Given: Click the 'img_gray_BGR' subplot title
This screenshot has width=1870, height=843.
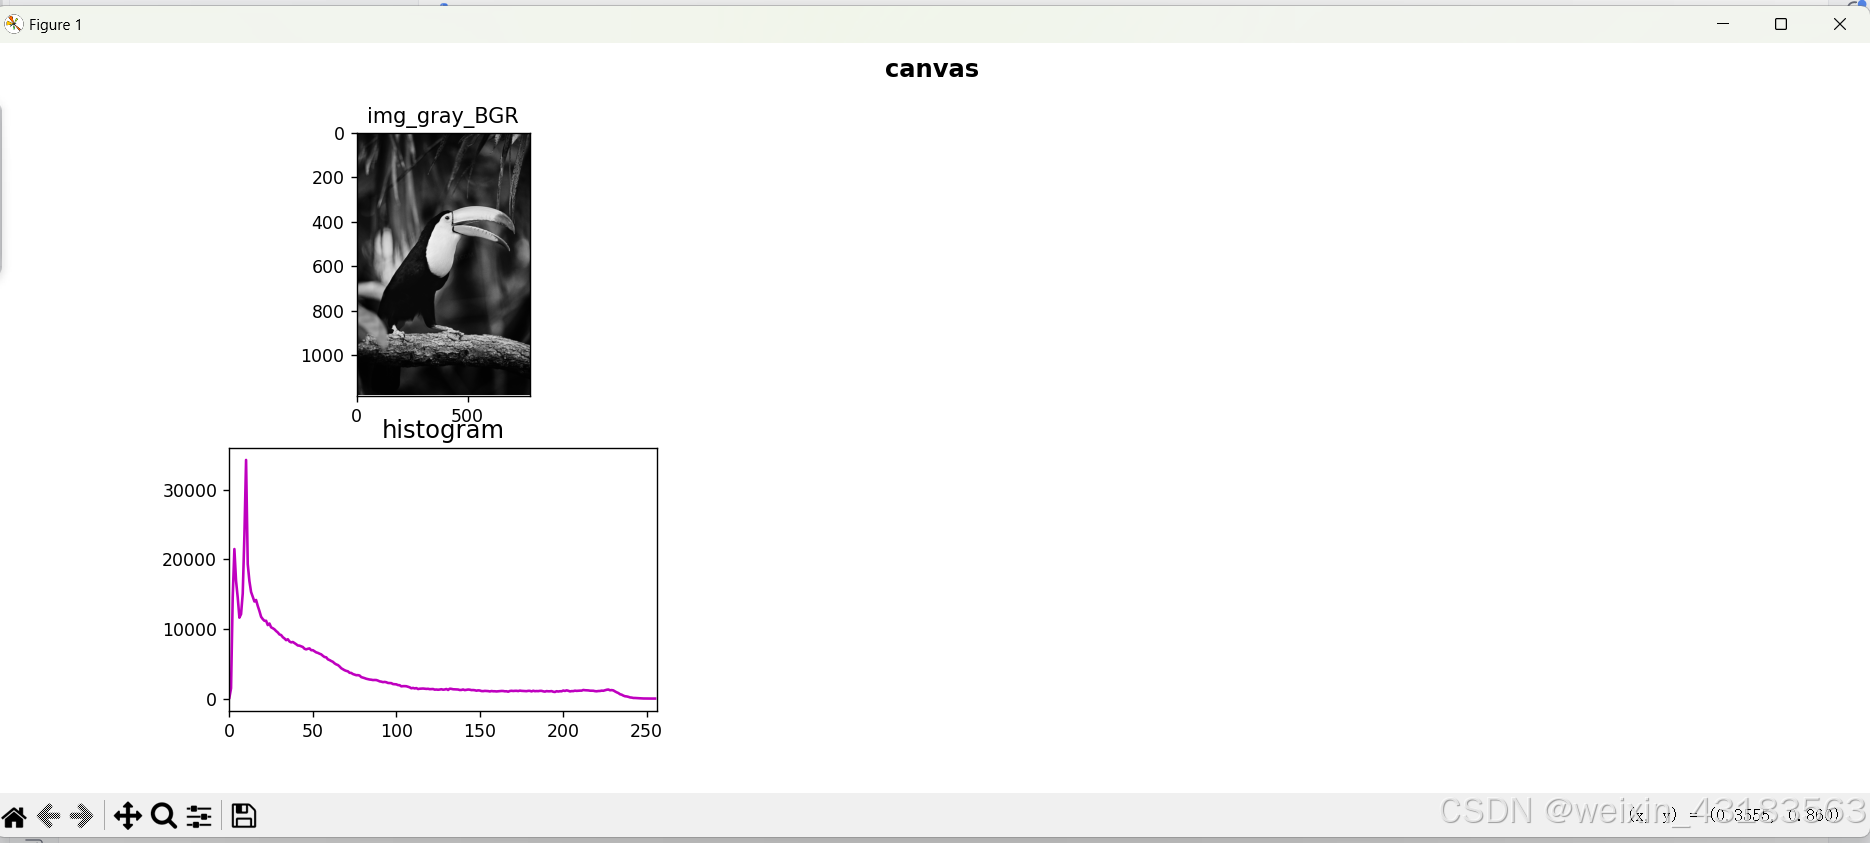Looking at the screenshot, I should 443,116.
